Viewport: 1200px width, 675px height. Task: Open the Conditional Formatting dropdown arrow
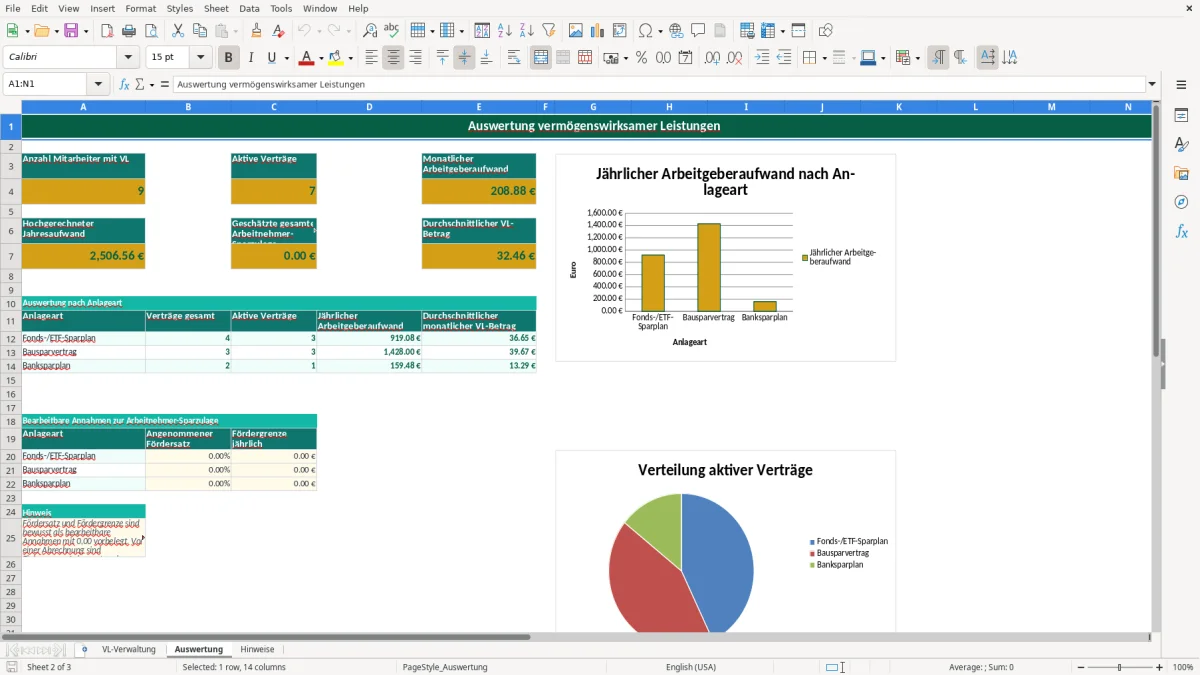pyautogui.click(x=917, y=58)
